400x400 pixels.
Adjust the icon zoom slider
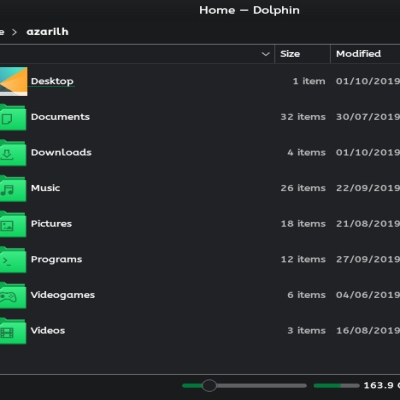tap(244, 386)
